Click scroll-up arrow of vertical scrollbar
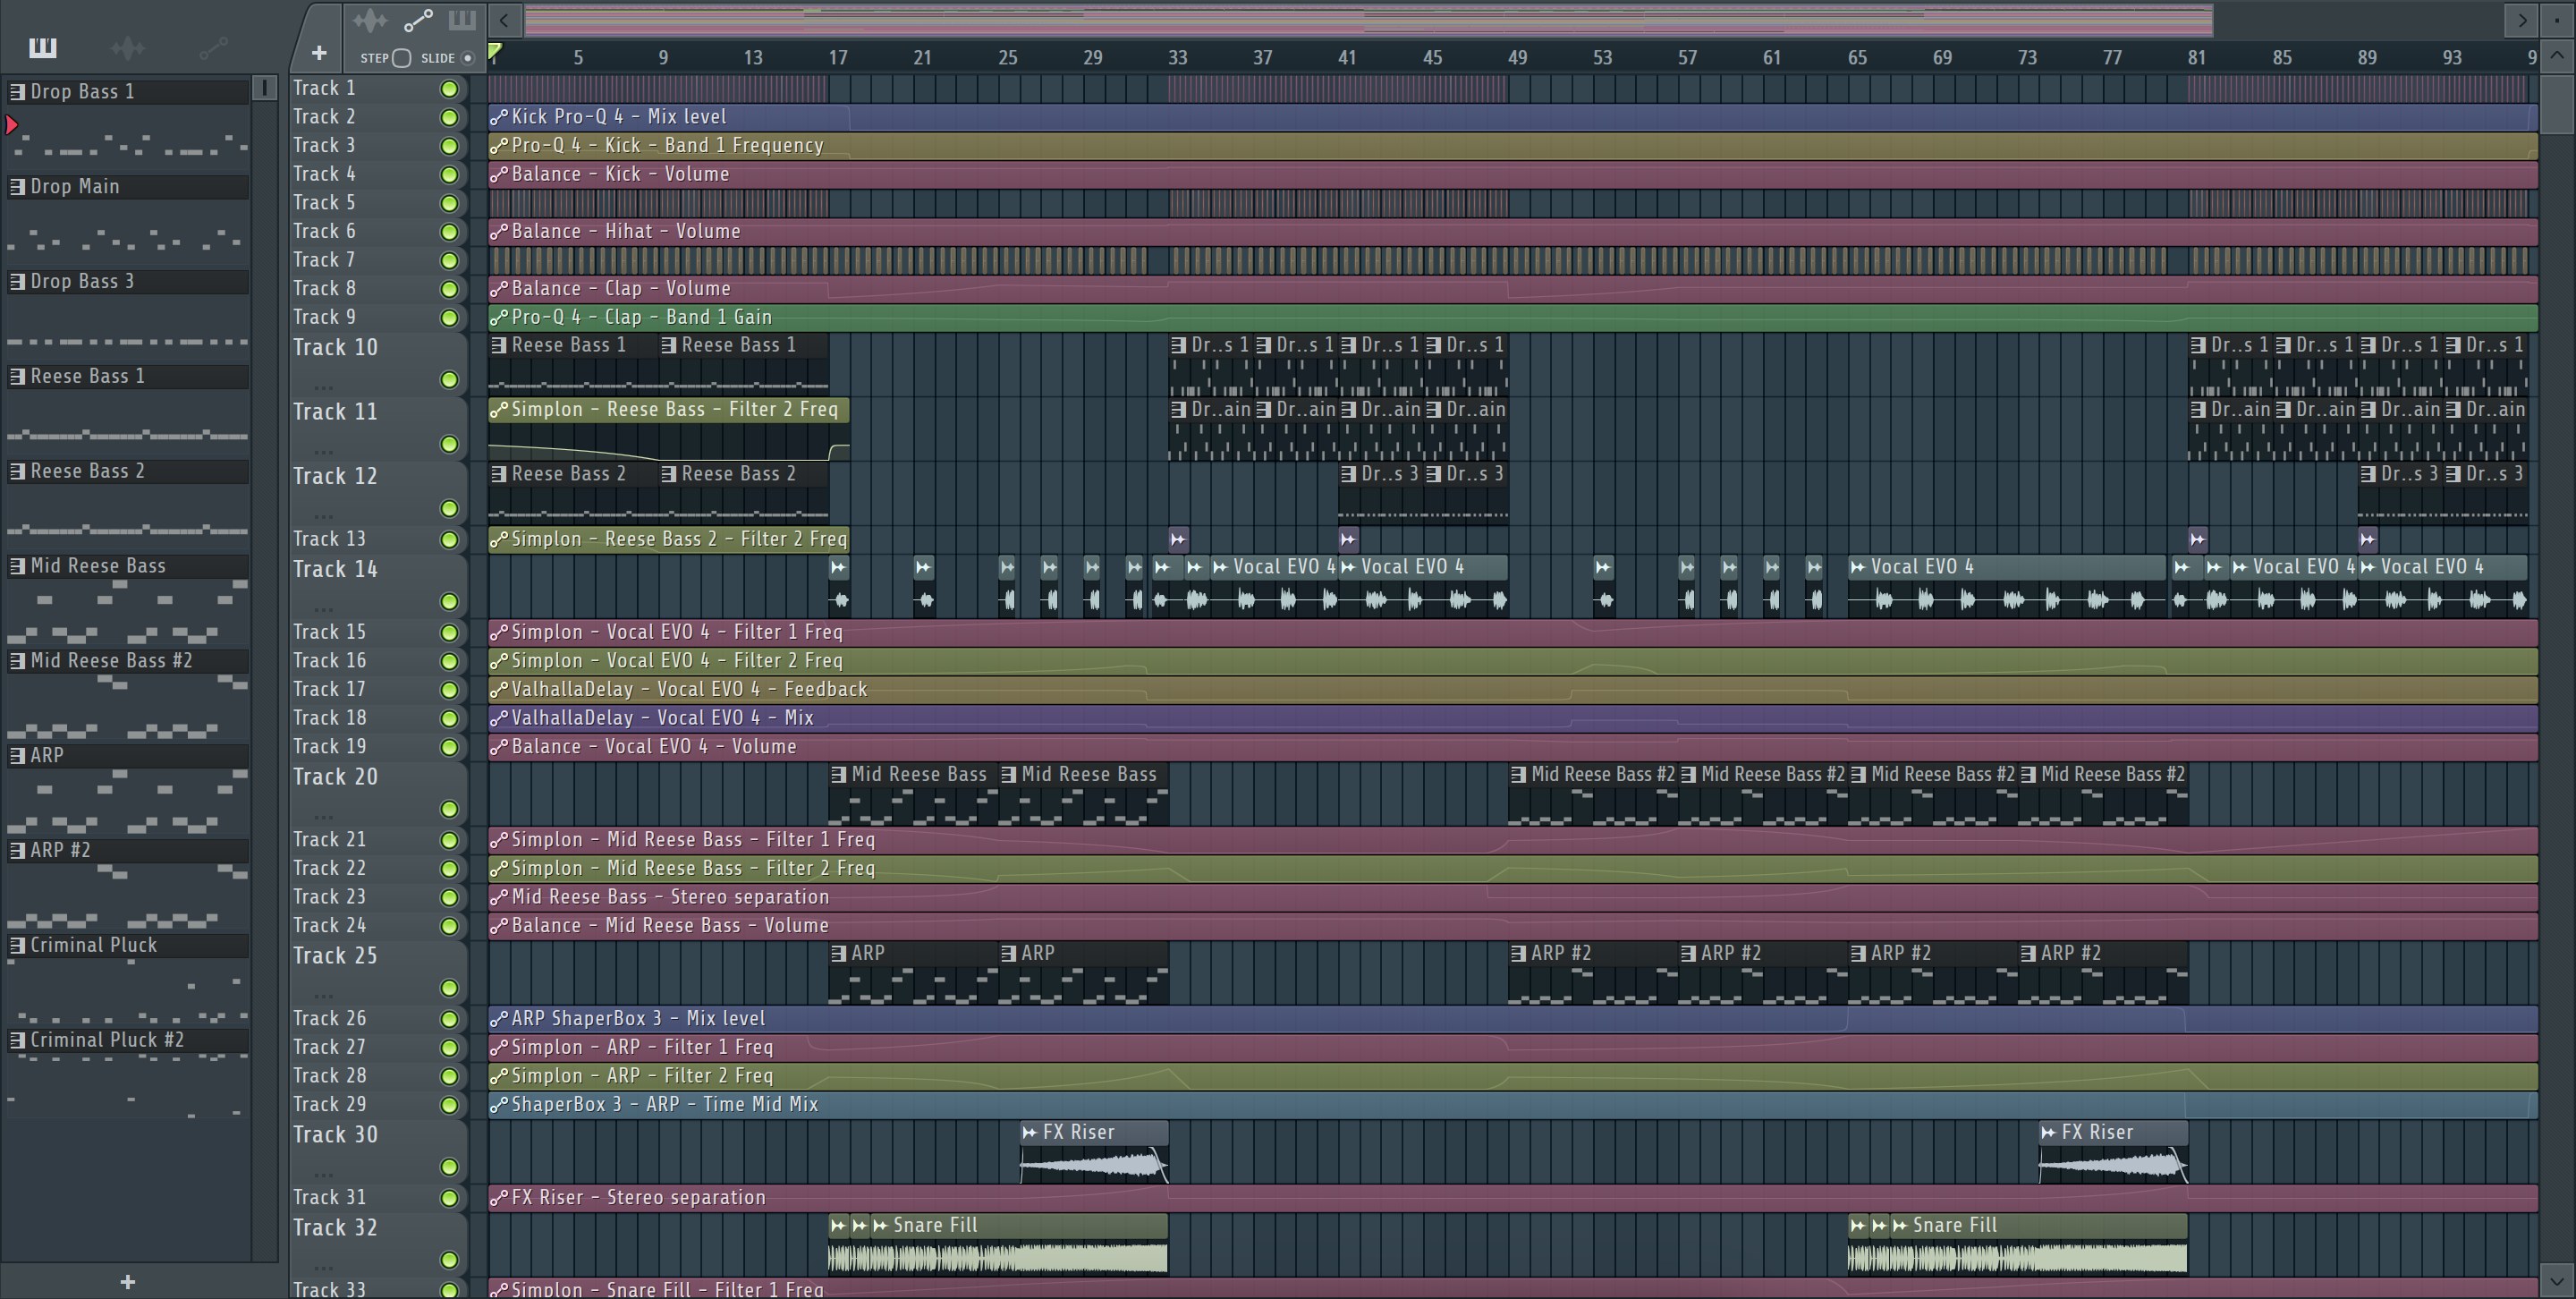2576x1299 pixels. (x=2557, y=56)
